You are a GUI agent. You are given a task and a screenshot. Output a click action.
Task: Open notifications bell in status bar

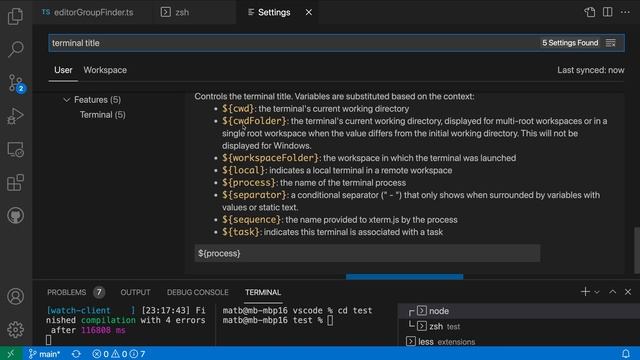click(x=626, y=353)
